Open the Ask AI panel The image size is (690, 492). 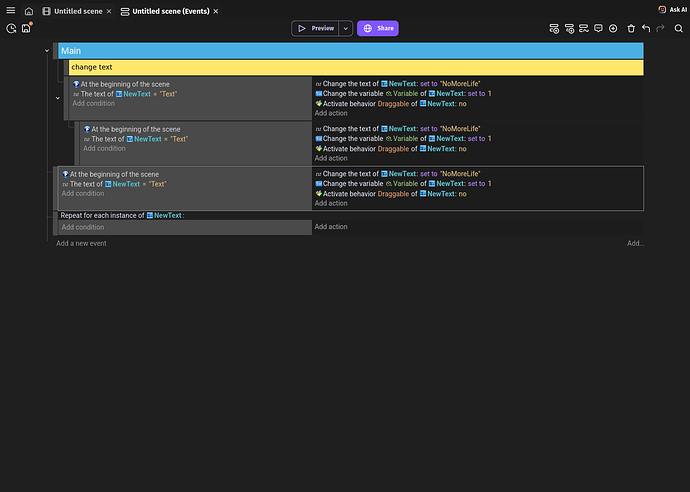[x=671, y=9]
